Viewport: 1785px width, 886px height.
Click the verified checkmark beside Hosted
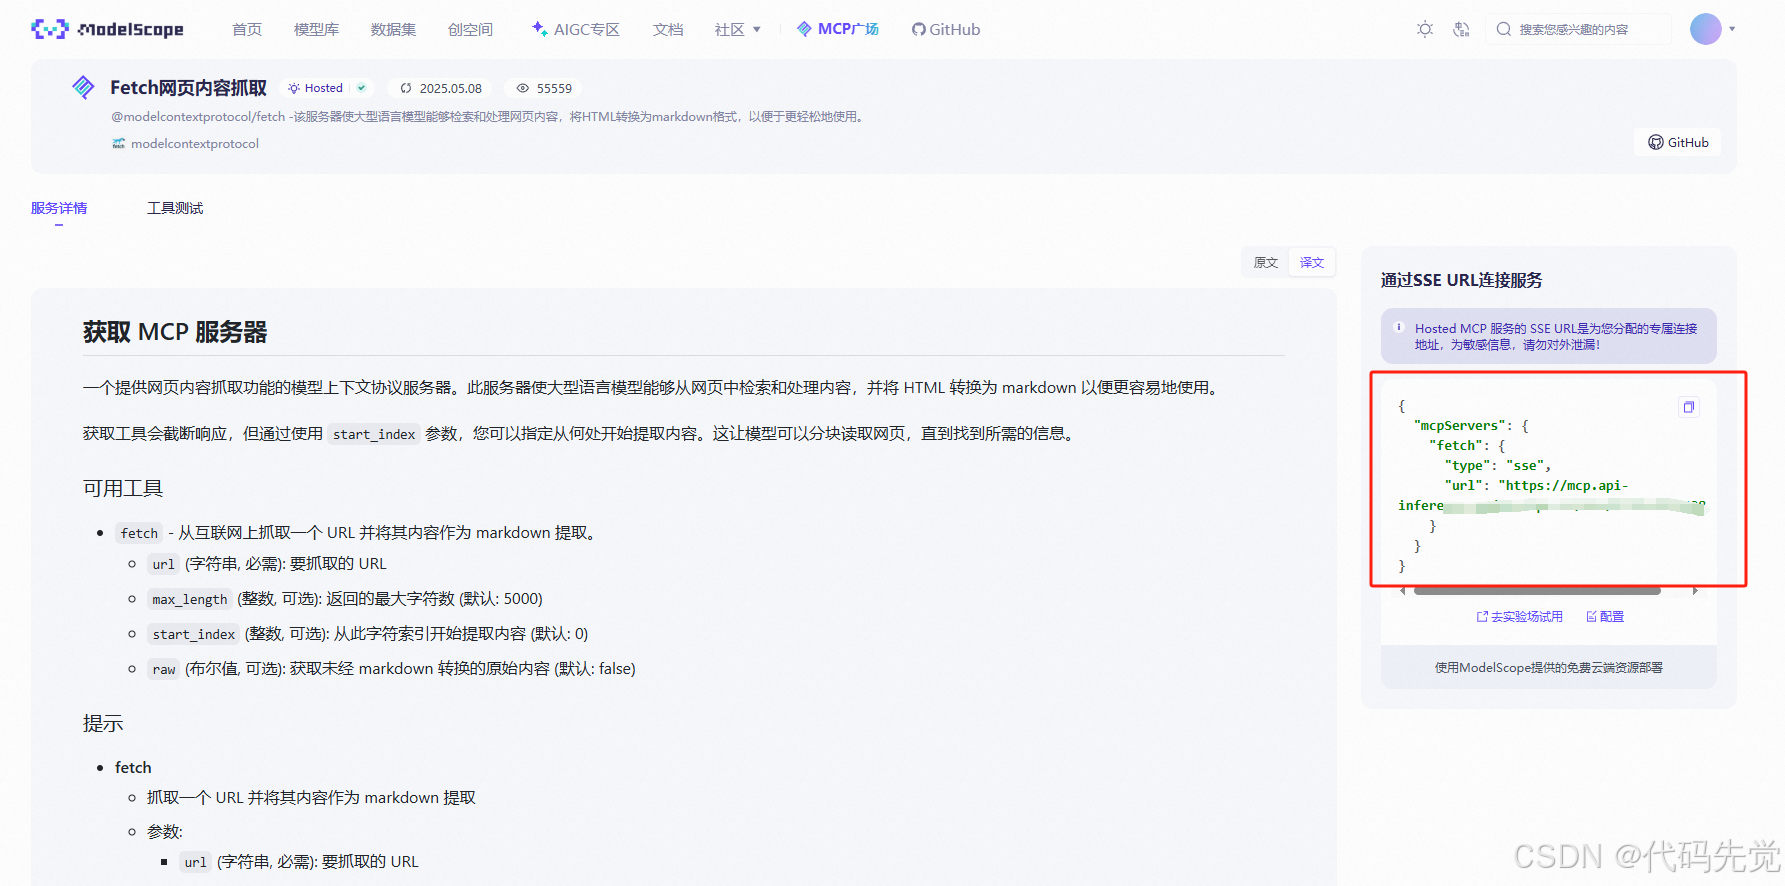(361, 88)
